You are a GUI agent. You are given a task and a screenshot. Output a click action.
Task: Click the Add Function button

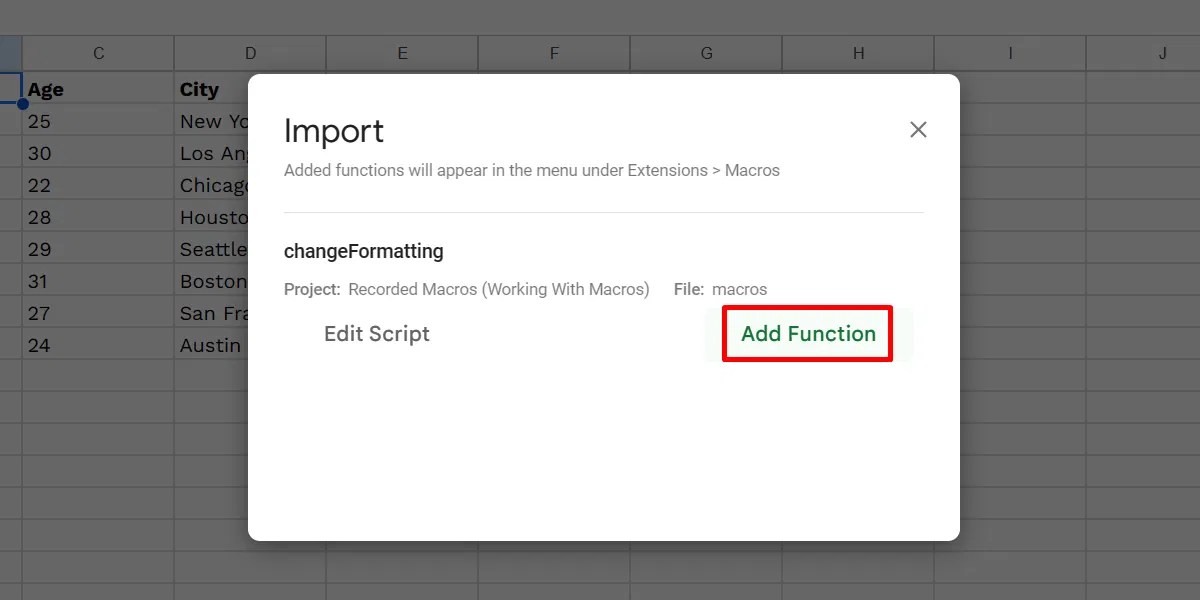[x=806, y=333]
